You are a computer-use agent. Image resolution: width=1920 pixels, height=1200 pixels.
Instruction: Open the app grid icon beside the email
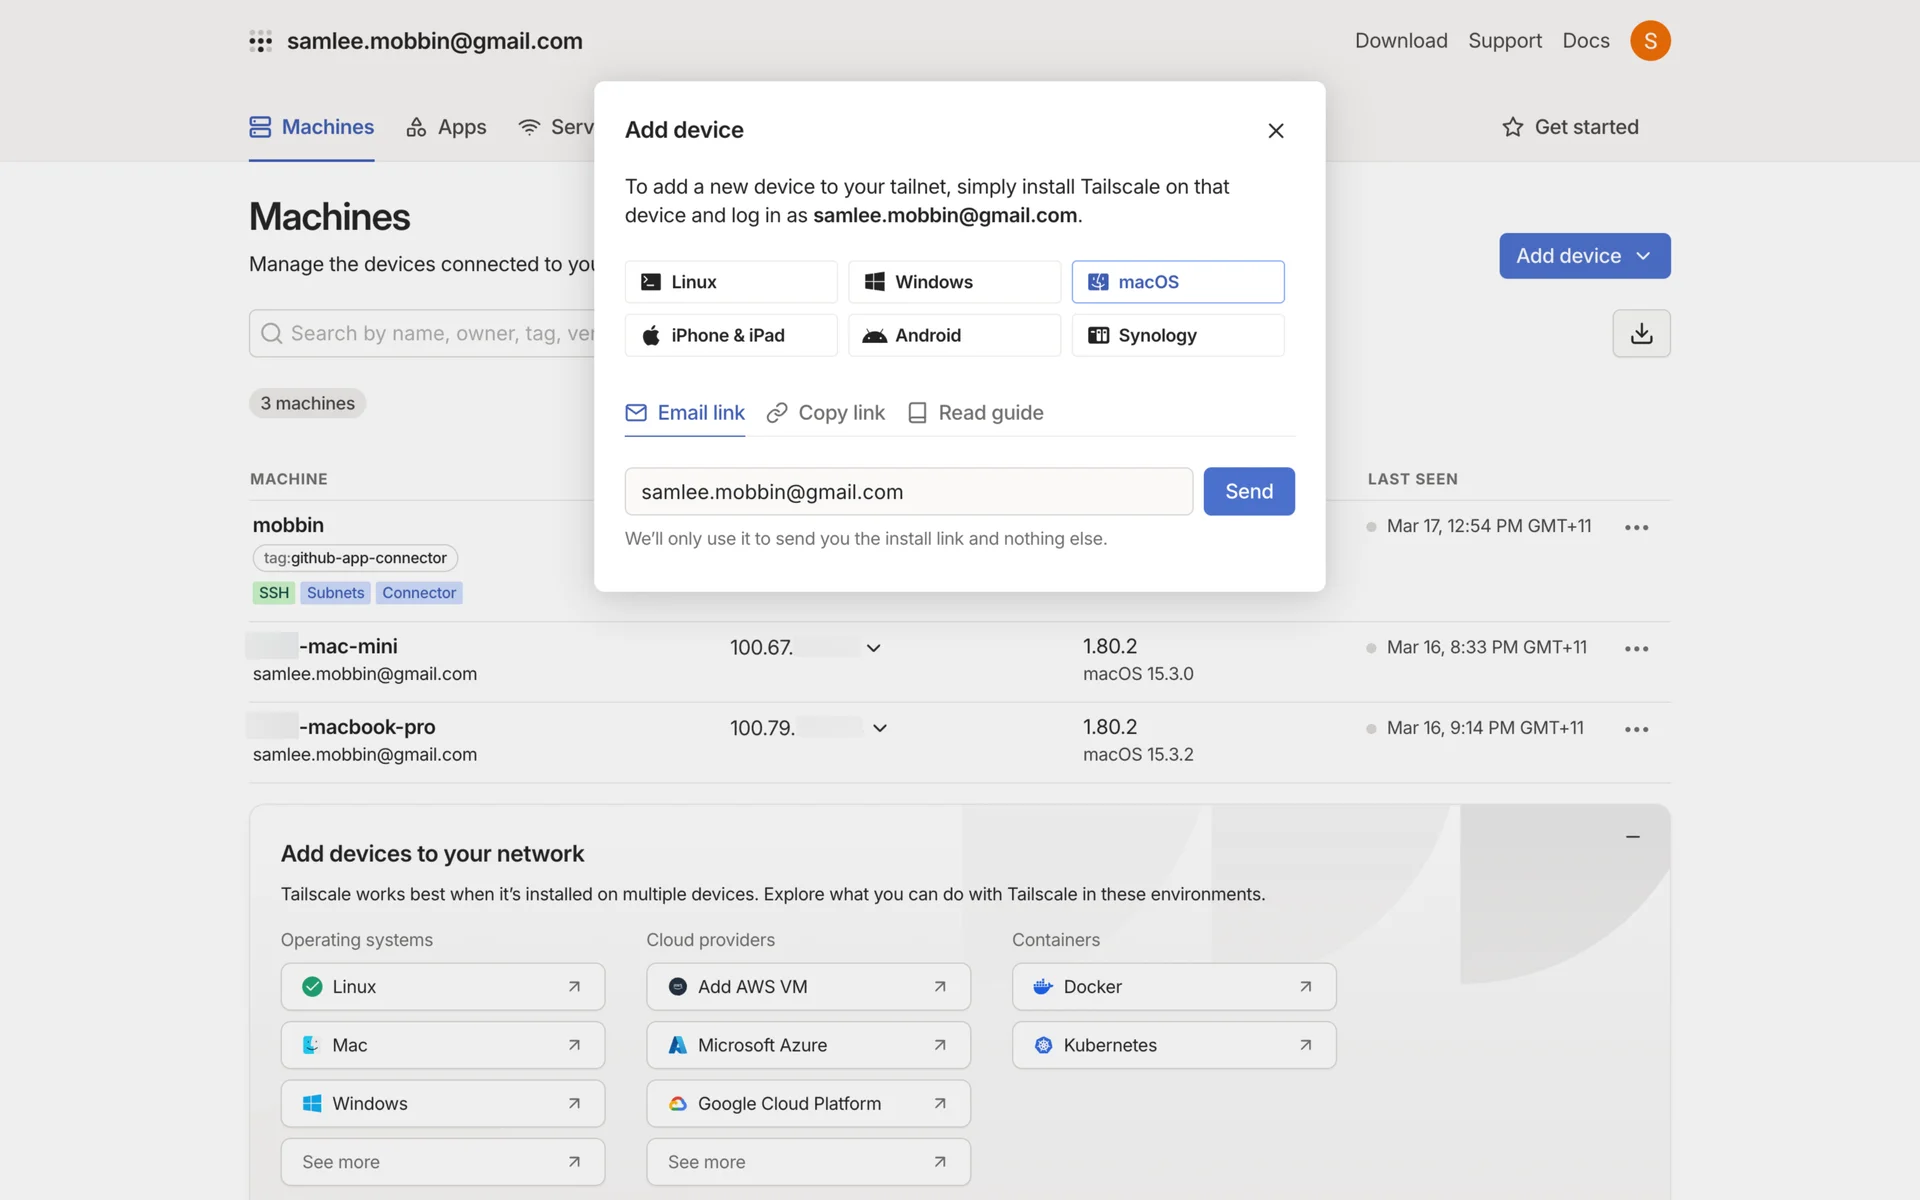click(260, 41)
